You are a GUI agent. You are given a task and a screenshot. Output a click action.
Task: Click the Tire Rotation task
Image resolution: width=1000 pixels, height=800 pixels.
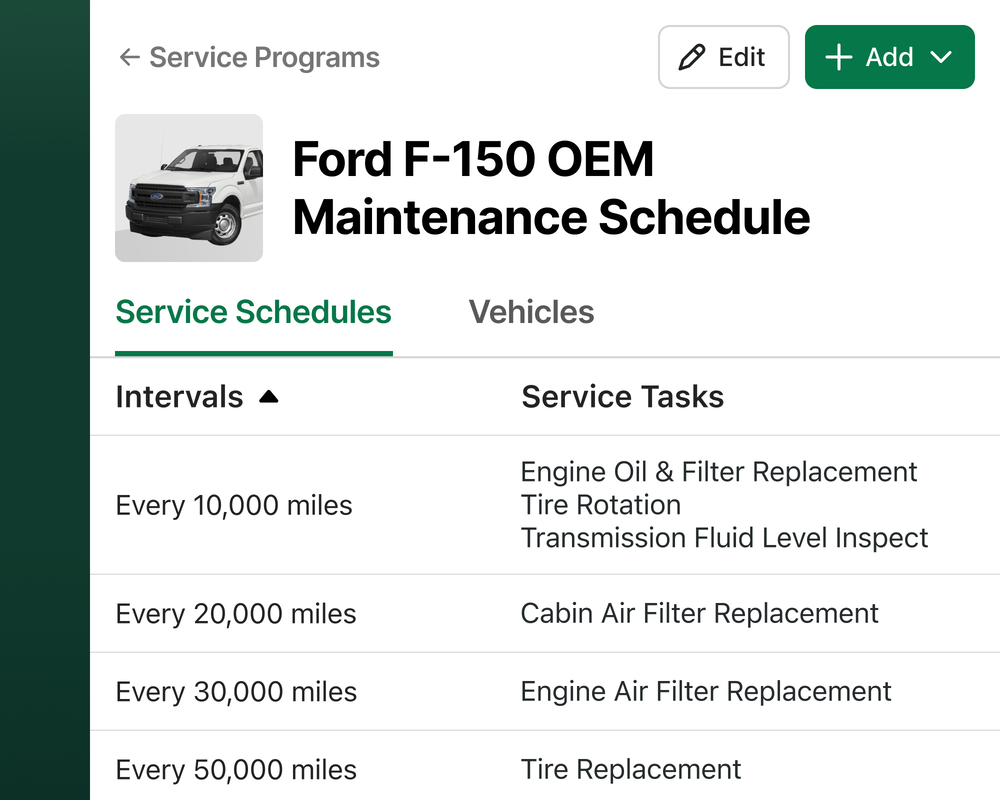click(x=601, y=505)
